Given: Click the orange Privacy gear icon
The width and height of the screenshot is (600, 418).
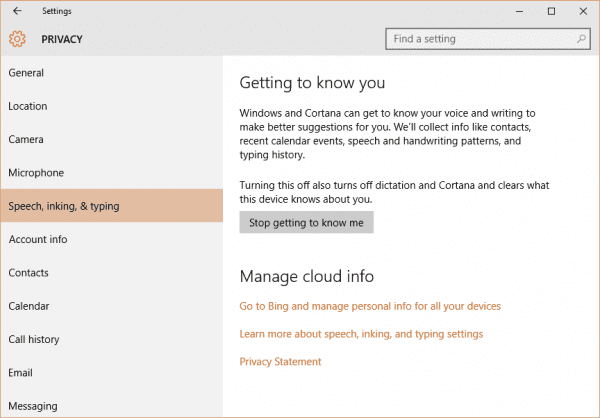Looking at the screenshot, I should point(17,39).
